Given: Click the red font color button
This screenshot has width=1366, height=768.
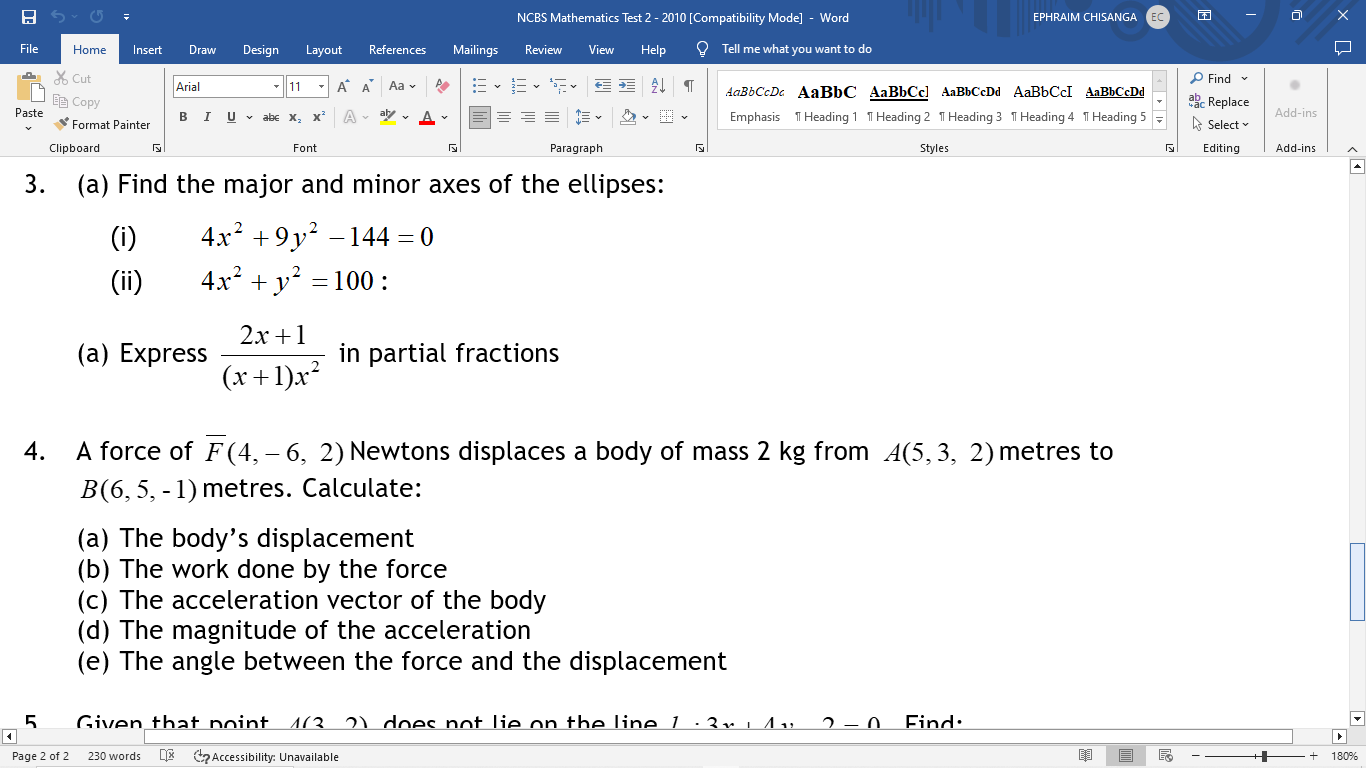Looking at the screenshot, I should [427, 117].
